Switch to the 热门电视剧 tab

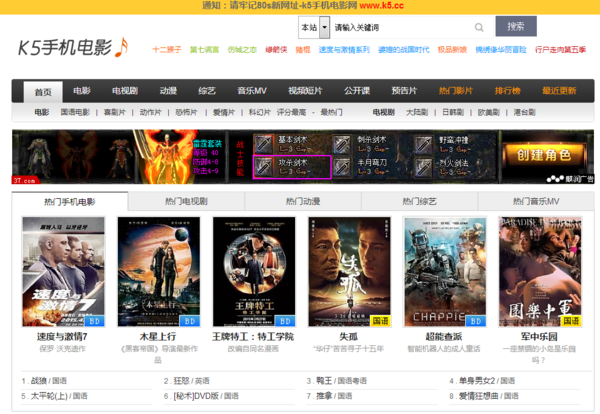(182, 201)
